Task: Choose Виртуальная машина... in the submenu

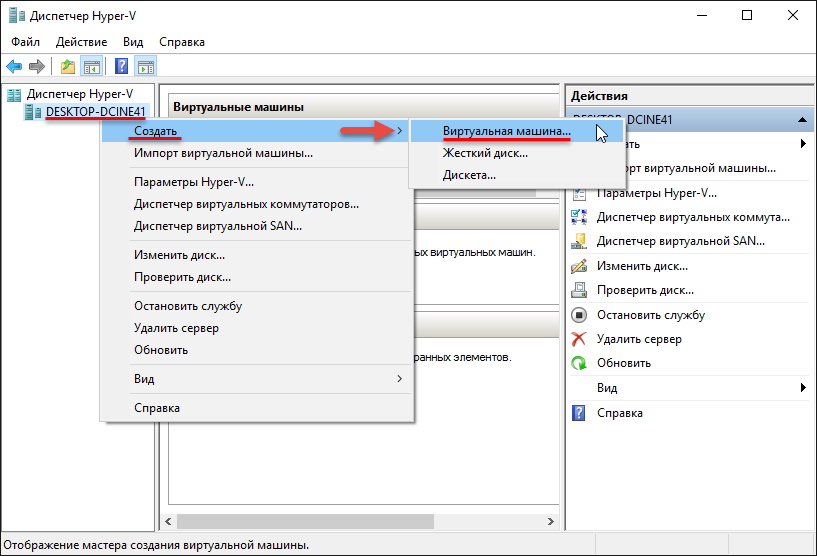Action: coord(517,131)
